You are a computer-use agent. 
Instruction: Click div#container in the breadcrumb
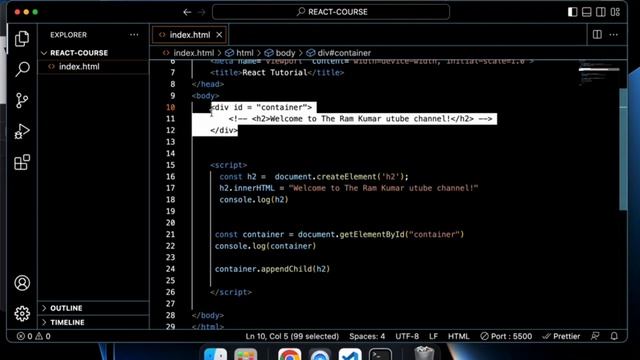344,53
